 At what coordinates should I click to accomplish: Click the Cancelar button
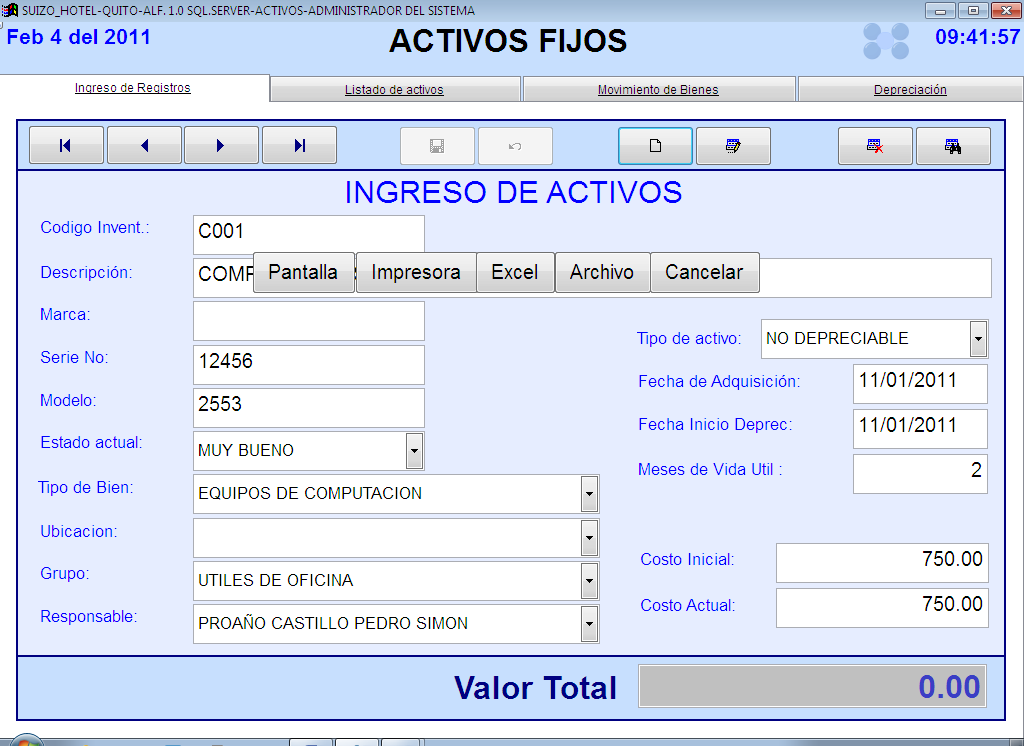(704, 273)
